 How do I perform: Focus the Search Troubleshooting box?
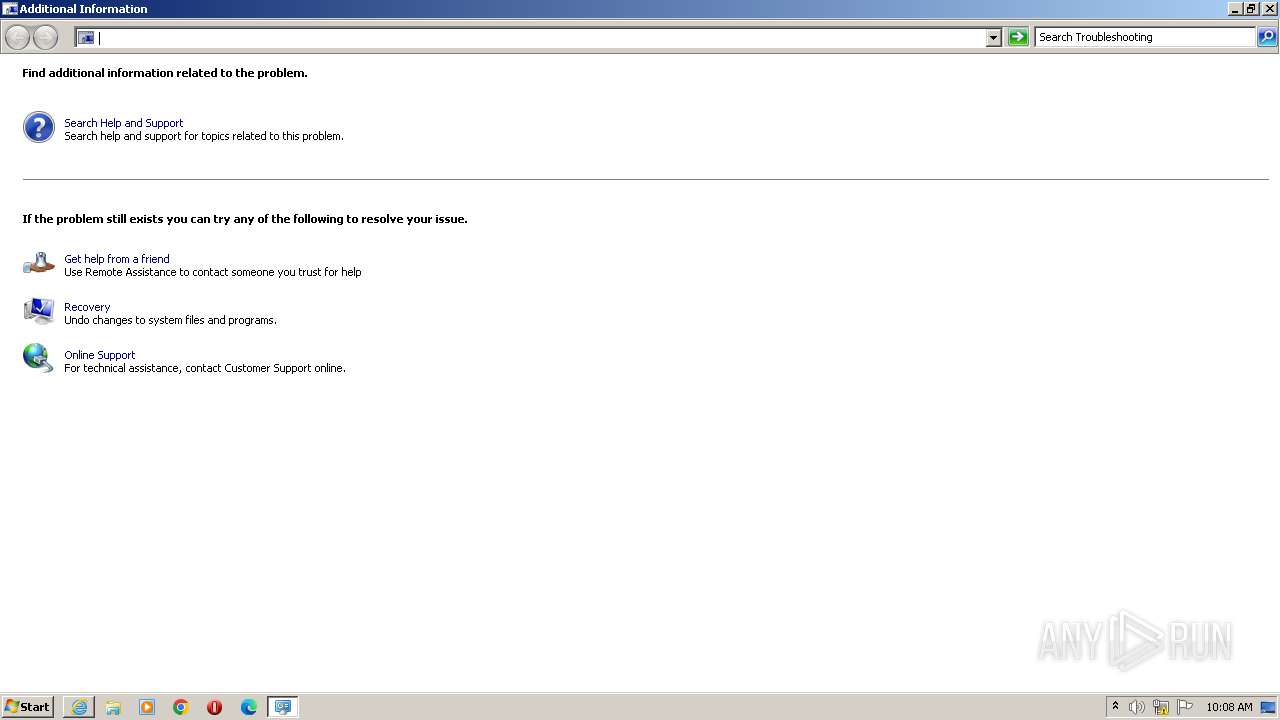pos(1145,37)
